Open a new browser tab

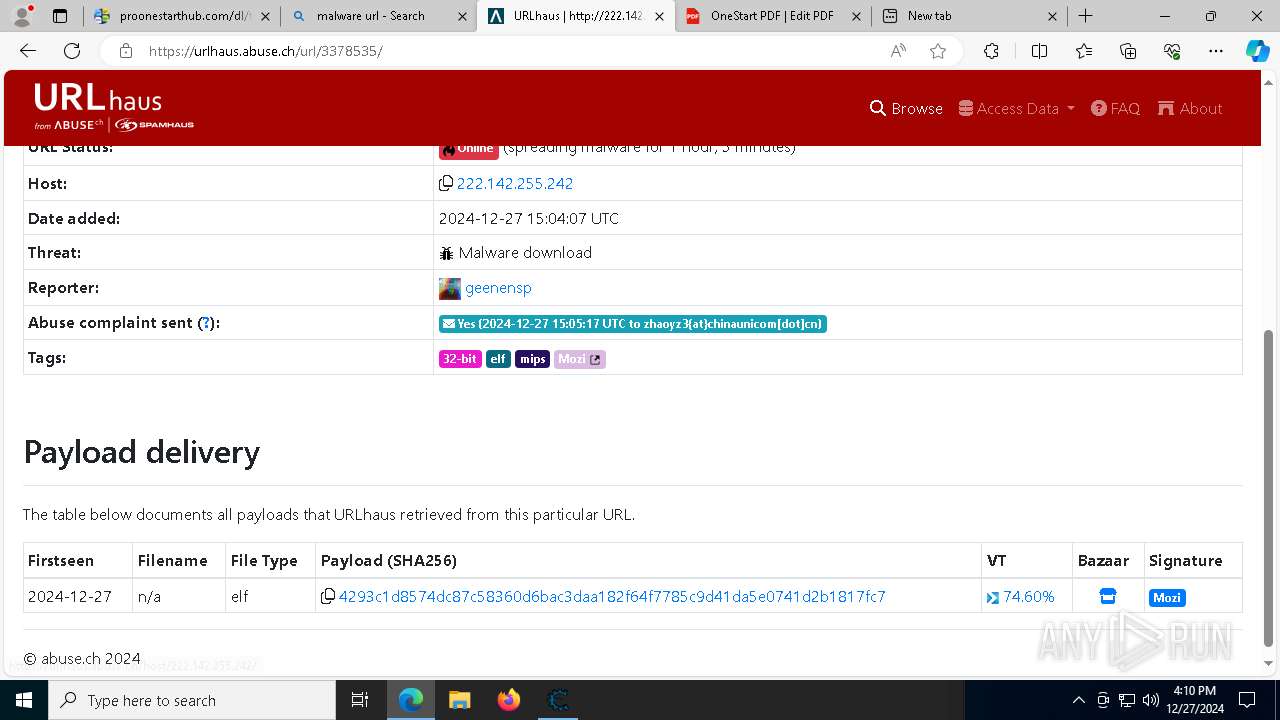click(x=1086, y=16)
